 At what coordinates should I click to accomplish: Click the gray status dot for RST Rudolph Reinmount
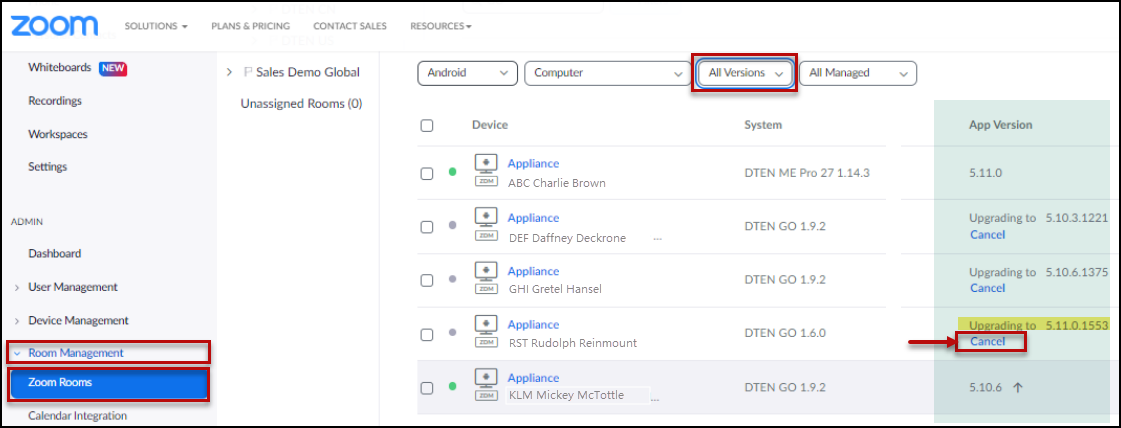click(452, 332)
